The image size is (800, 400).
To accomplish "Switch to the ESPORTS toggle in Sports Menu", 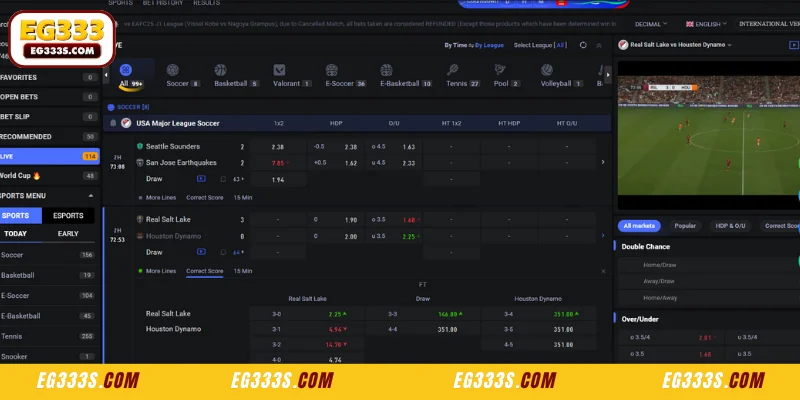I will 68,215.
